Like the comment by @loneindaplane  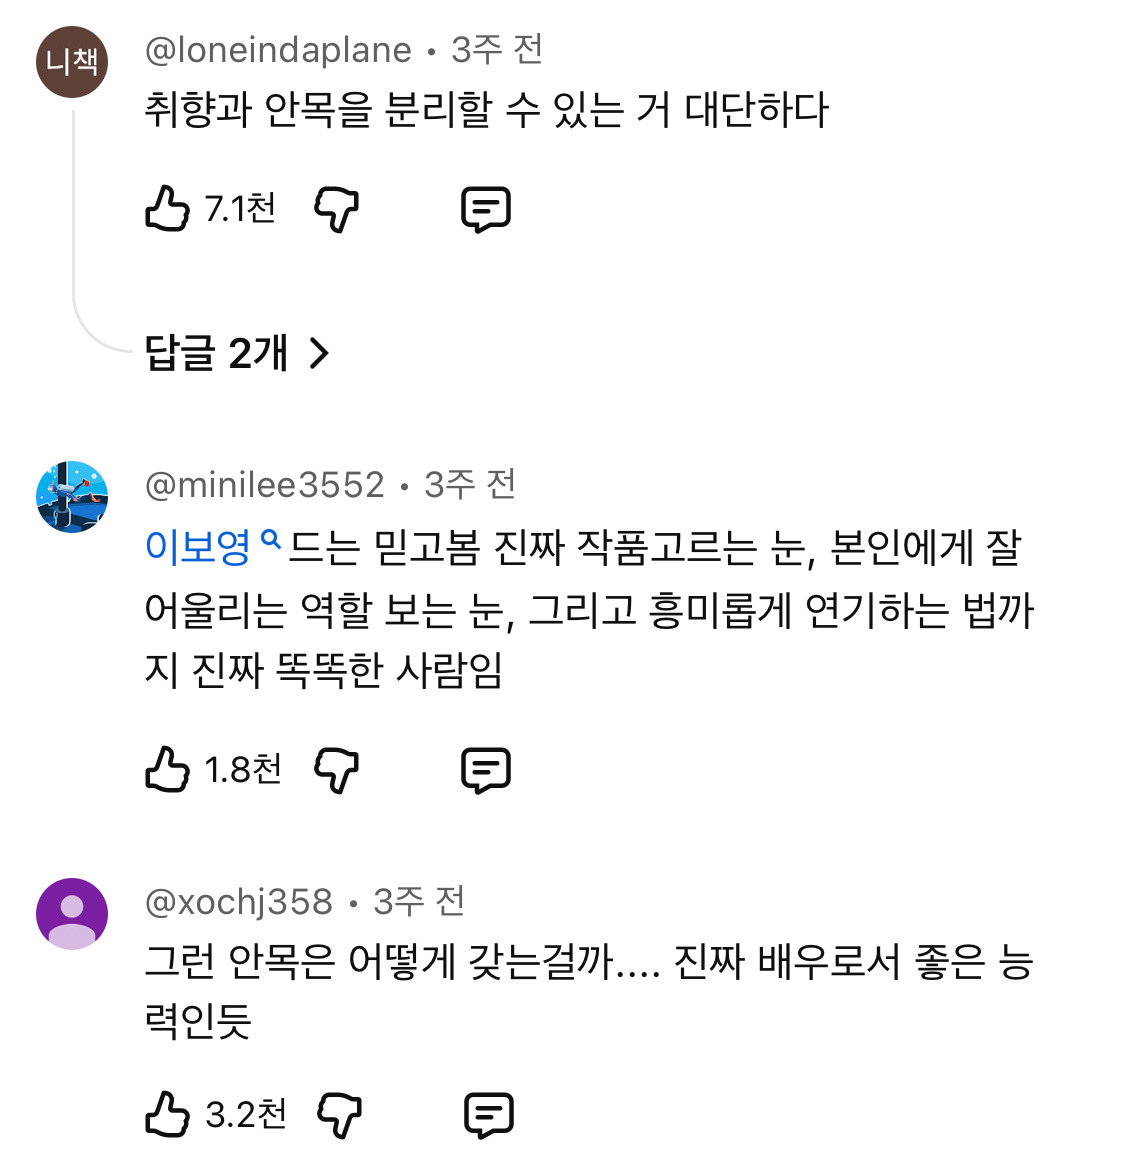(167, 209)
